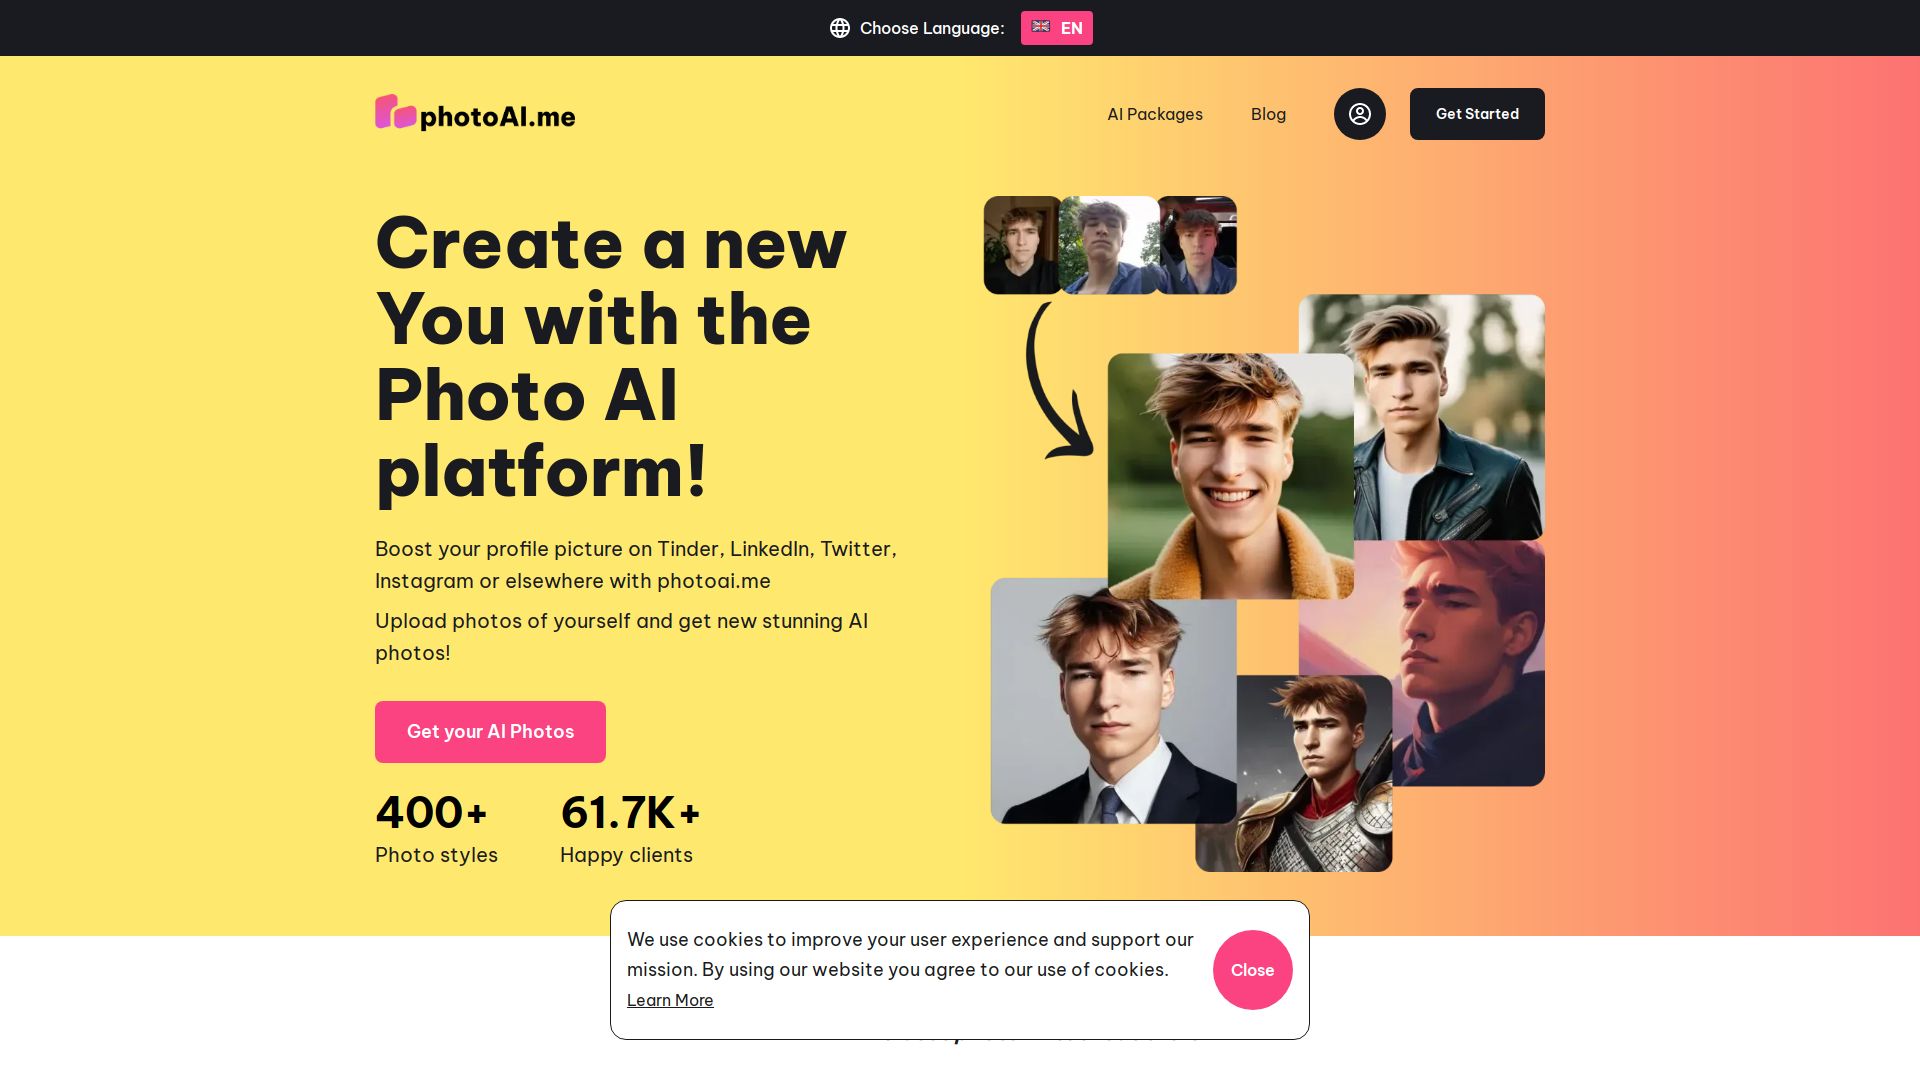
Task: Open the AI Packages menu item
Action: [x=1155, y=114]
